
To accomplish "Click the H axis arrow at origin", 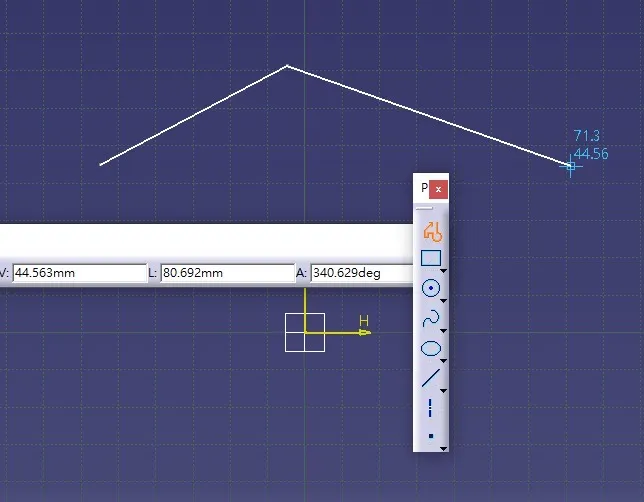I will click(364, 333).
